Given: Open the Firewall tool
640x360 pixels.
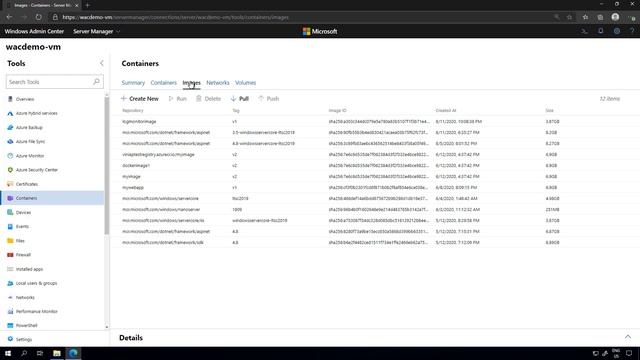Looking at the screenshot, I should click(23, 255).
